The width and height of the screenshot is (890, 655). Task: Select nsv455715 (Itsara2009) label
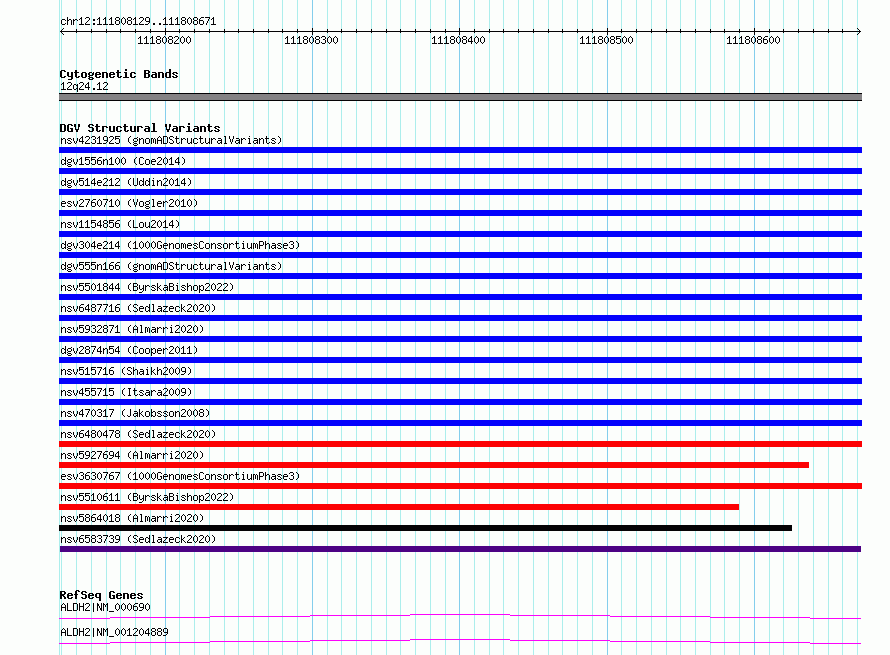pyautogui.click(x=126, y=392)
